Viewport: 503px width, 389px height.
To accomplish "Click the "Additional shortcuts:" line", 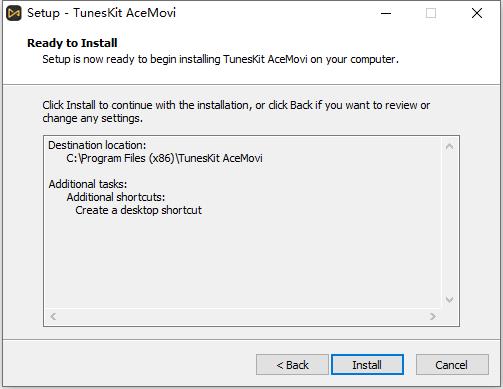I will click(x=116, y=197).
